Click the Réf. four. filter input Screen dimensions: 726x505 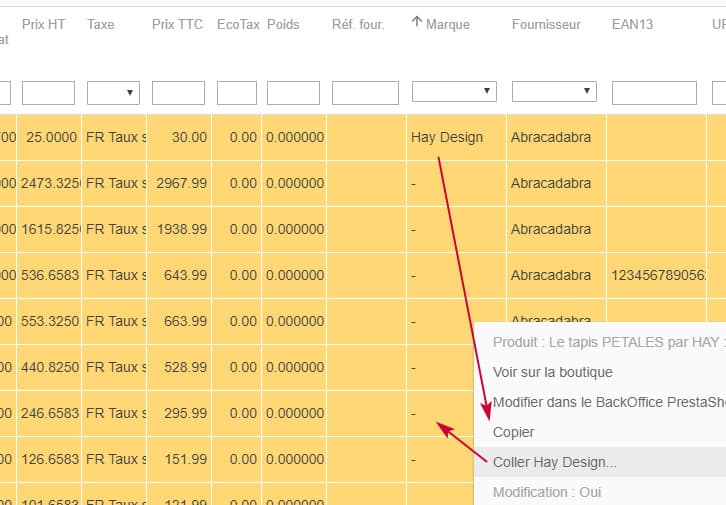(x=365, y=93)
